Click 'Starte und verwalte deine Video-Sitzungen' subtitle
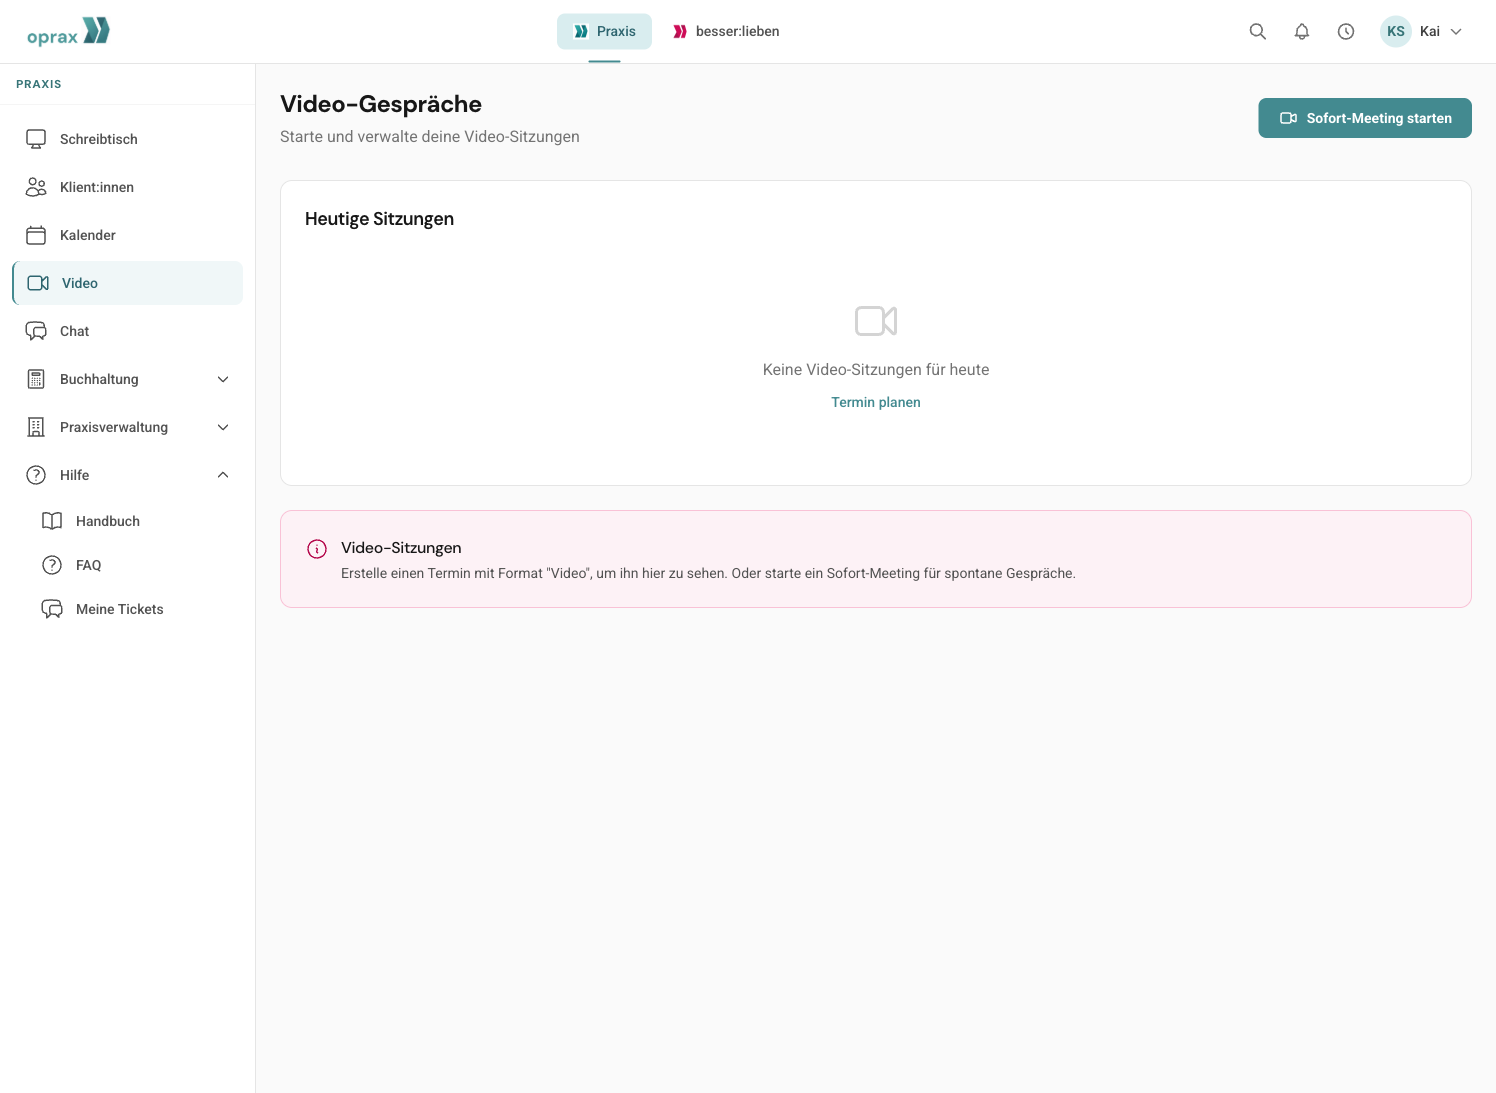 (x=430, y=137)
